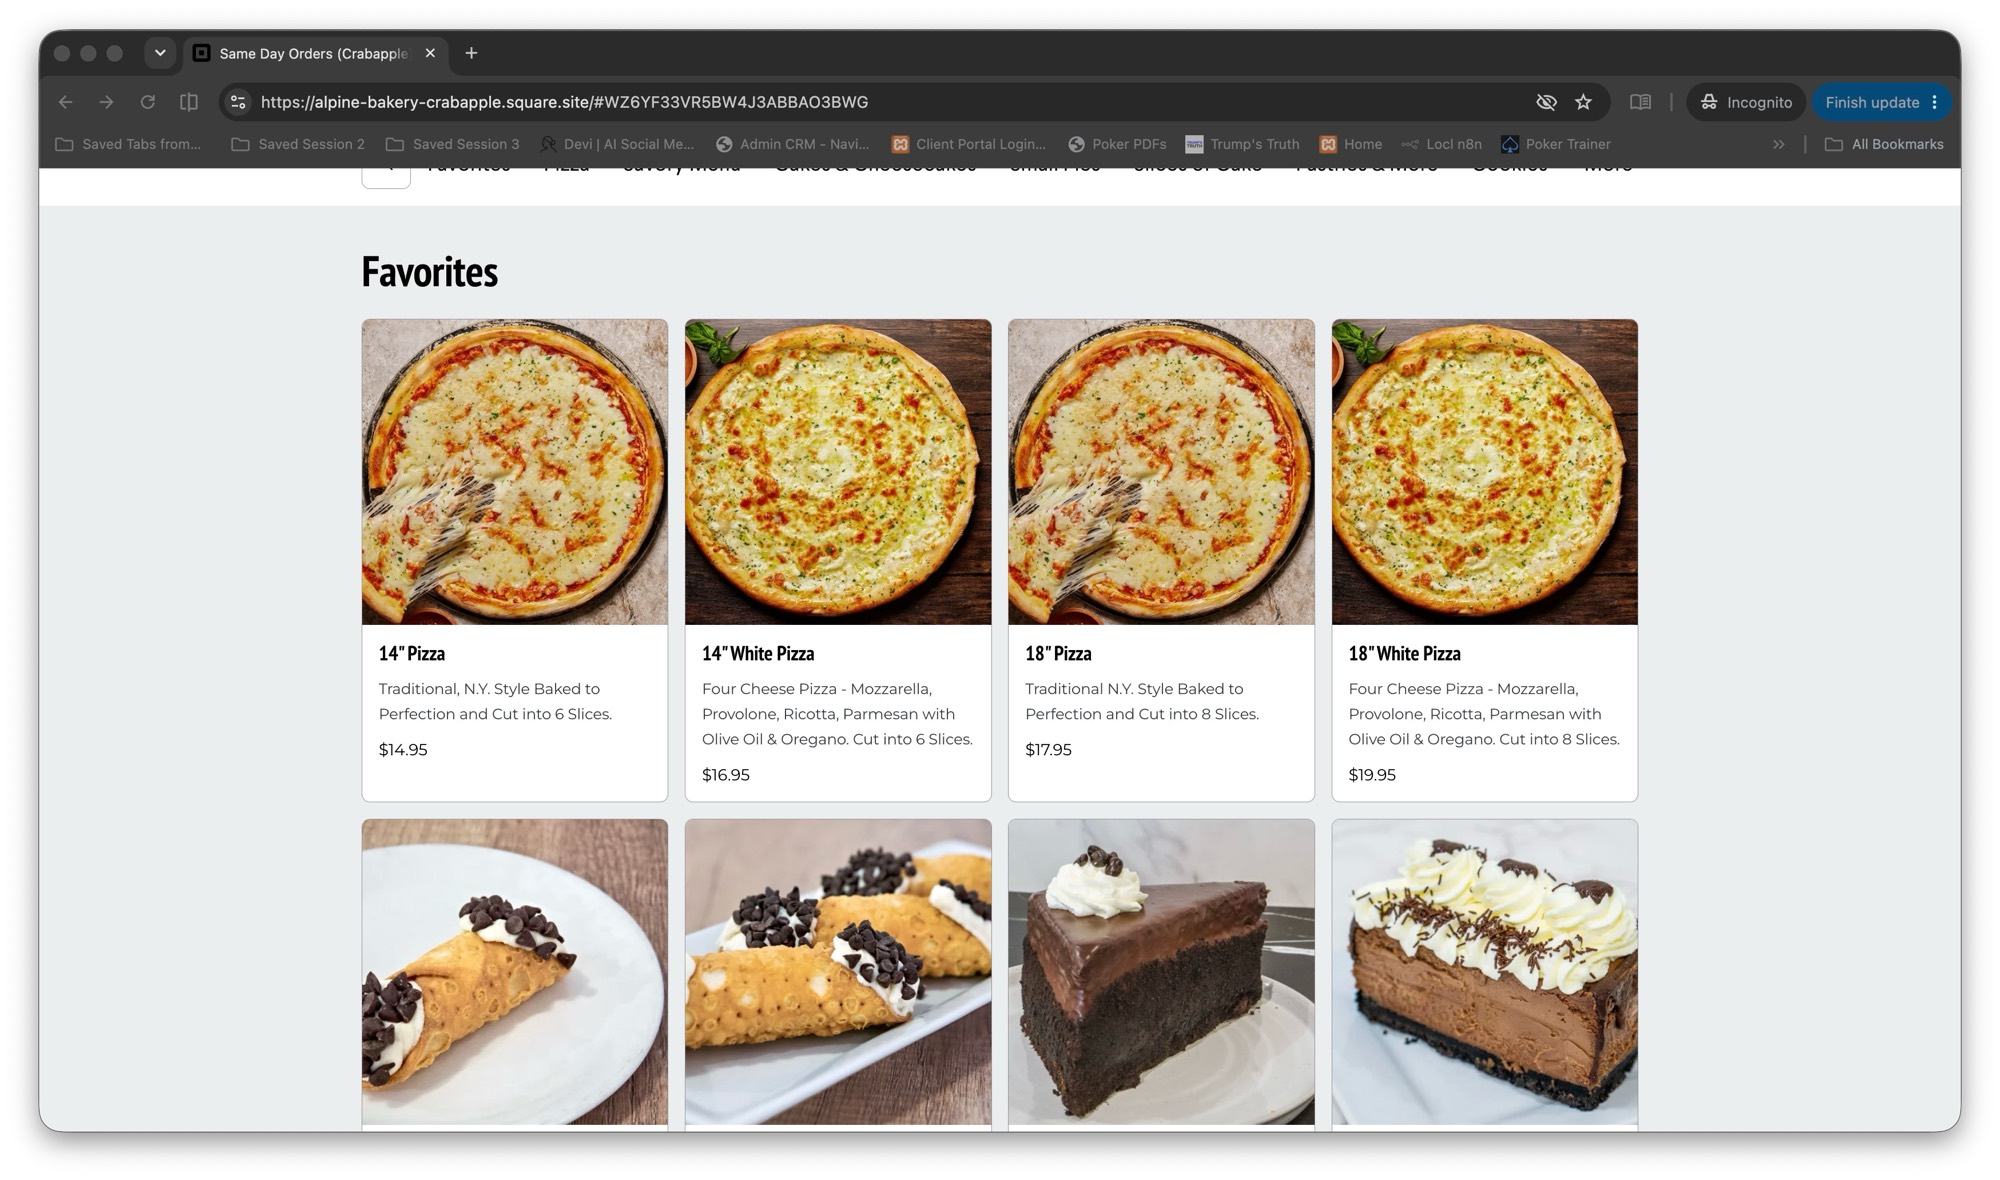Open the Trump's Truth bookmark
Viewport: 2000px width, 1180px height.
1243,144
